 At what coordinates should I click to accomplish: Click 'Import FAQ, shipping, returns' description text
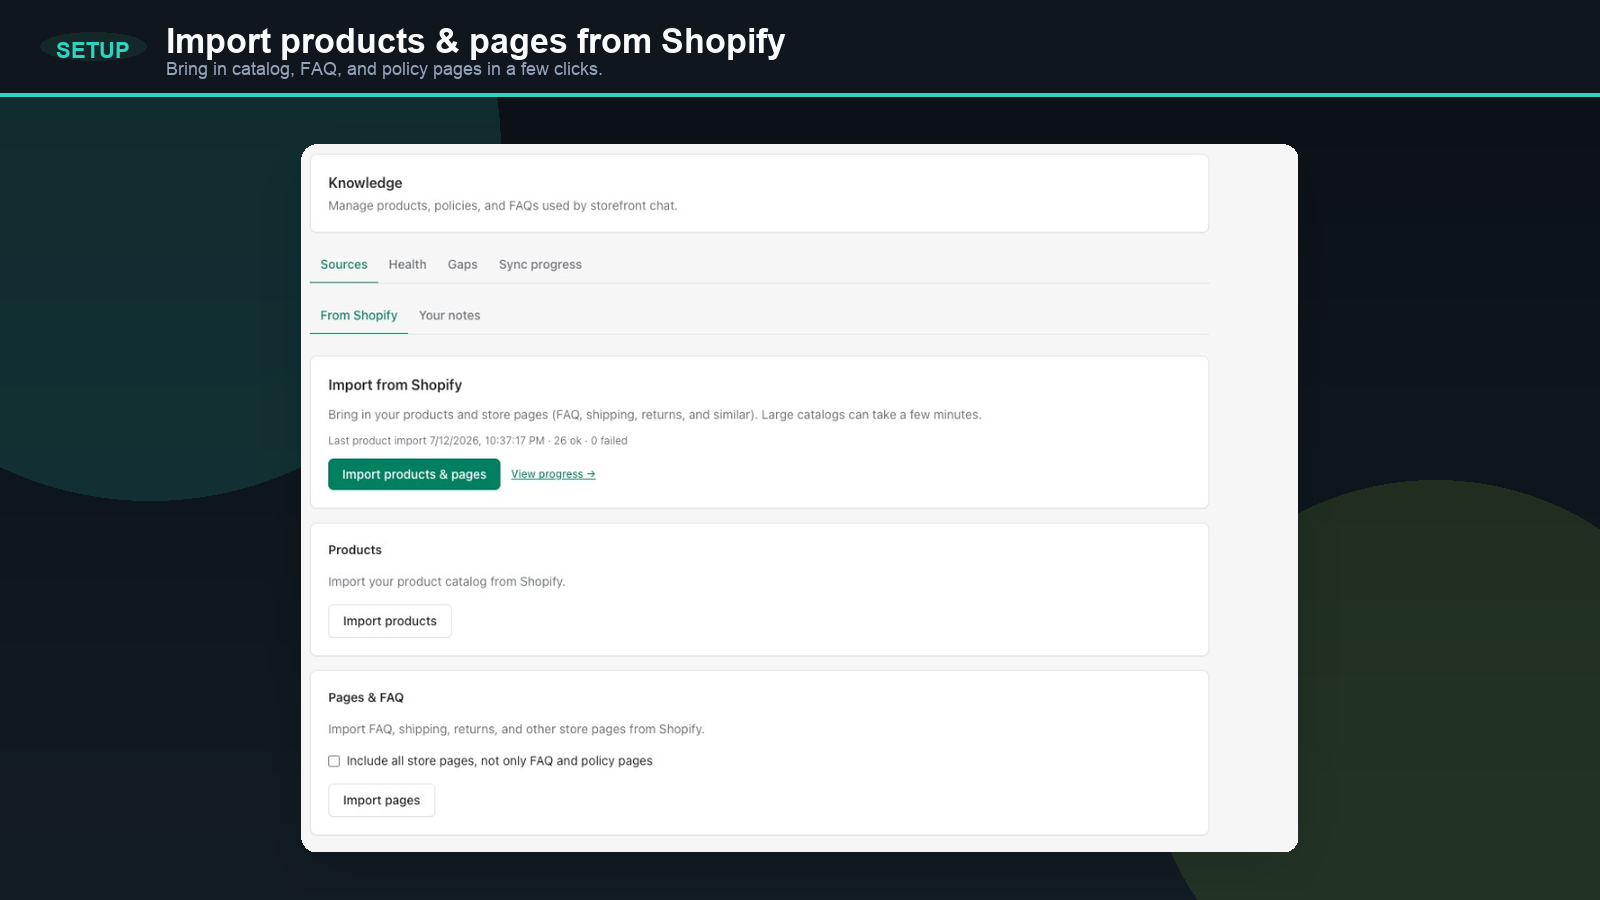pos(516,730)
